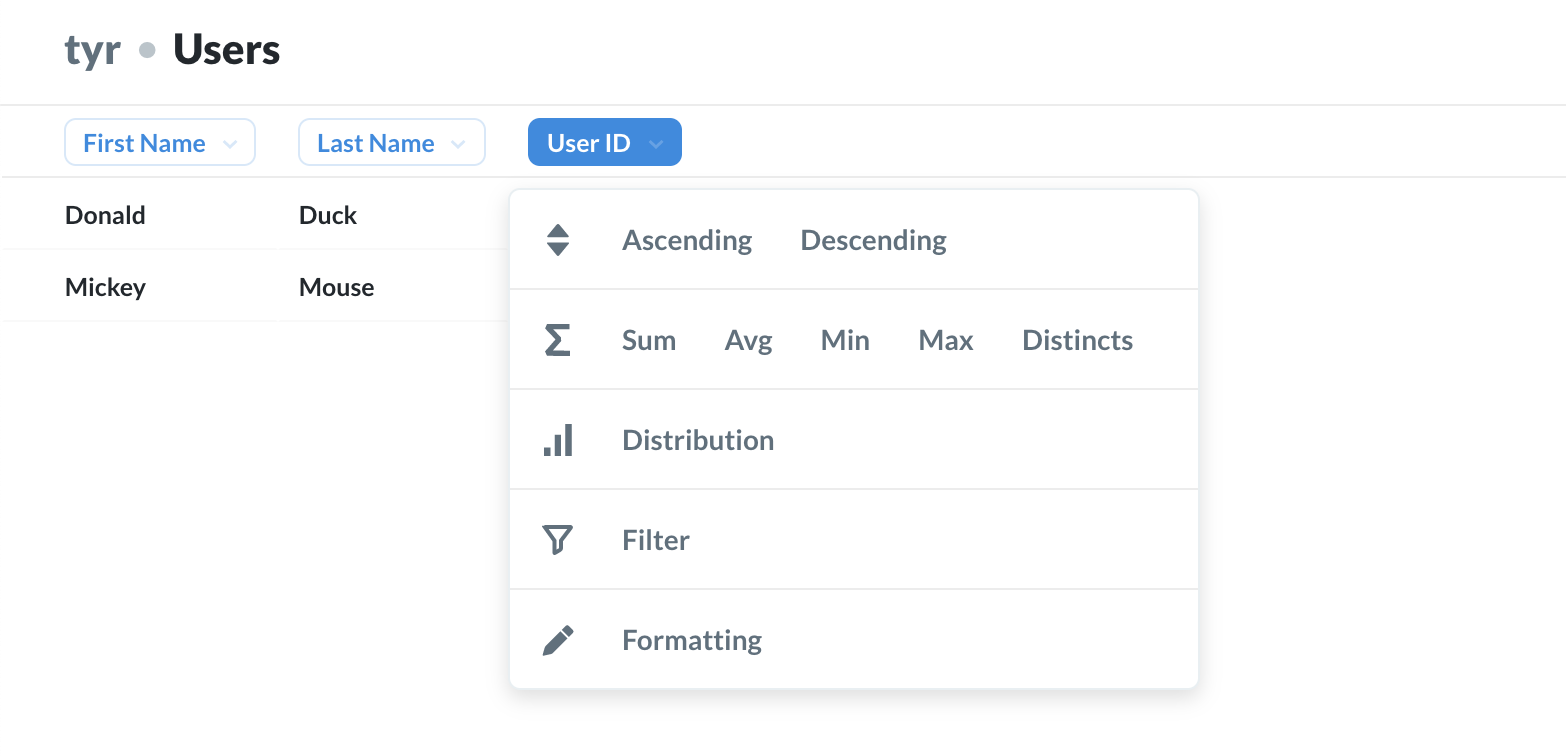Show Distincts for User ID
Viewport: 1566px width, 756px height.
(x=1077, y=340)
